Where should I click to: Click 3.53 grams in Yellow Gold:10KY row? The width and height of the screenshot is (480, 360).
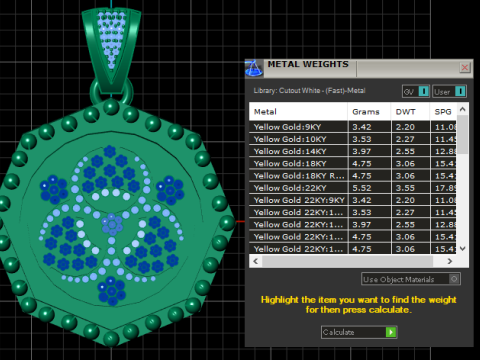click(x=362, y=139)
